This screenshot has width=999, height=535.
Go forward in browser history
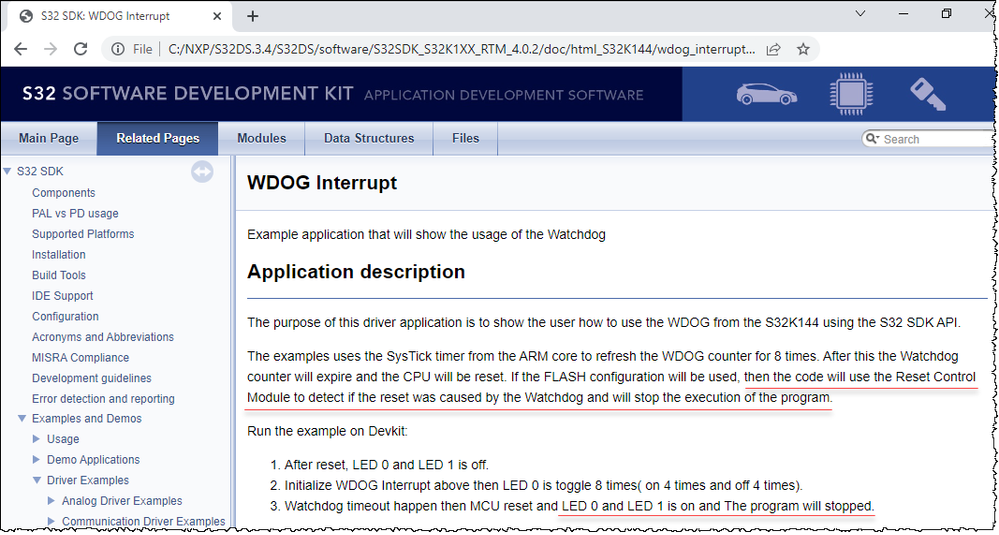(50, 49)
